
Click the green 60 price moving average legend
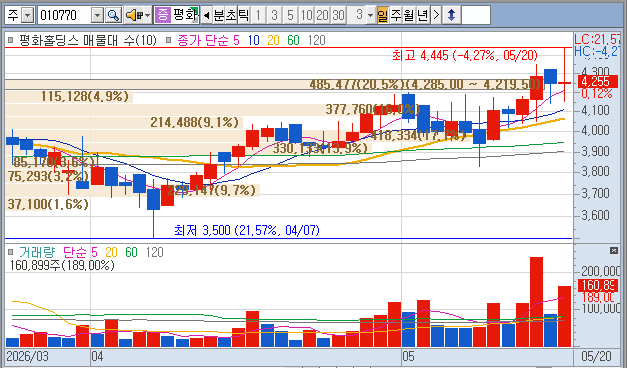(293, 40)
